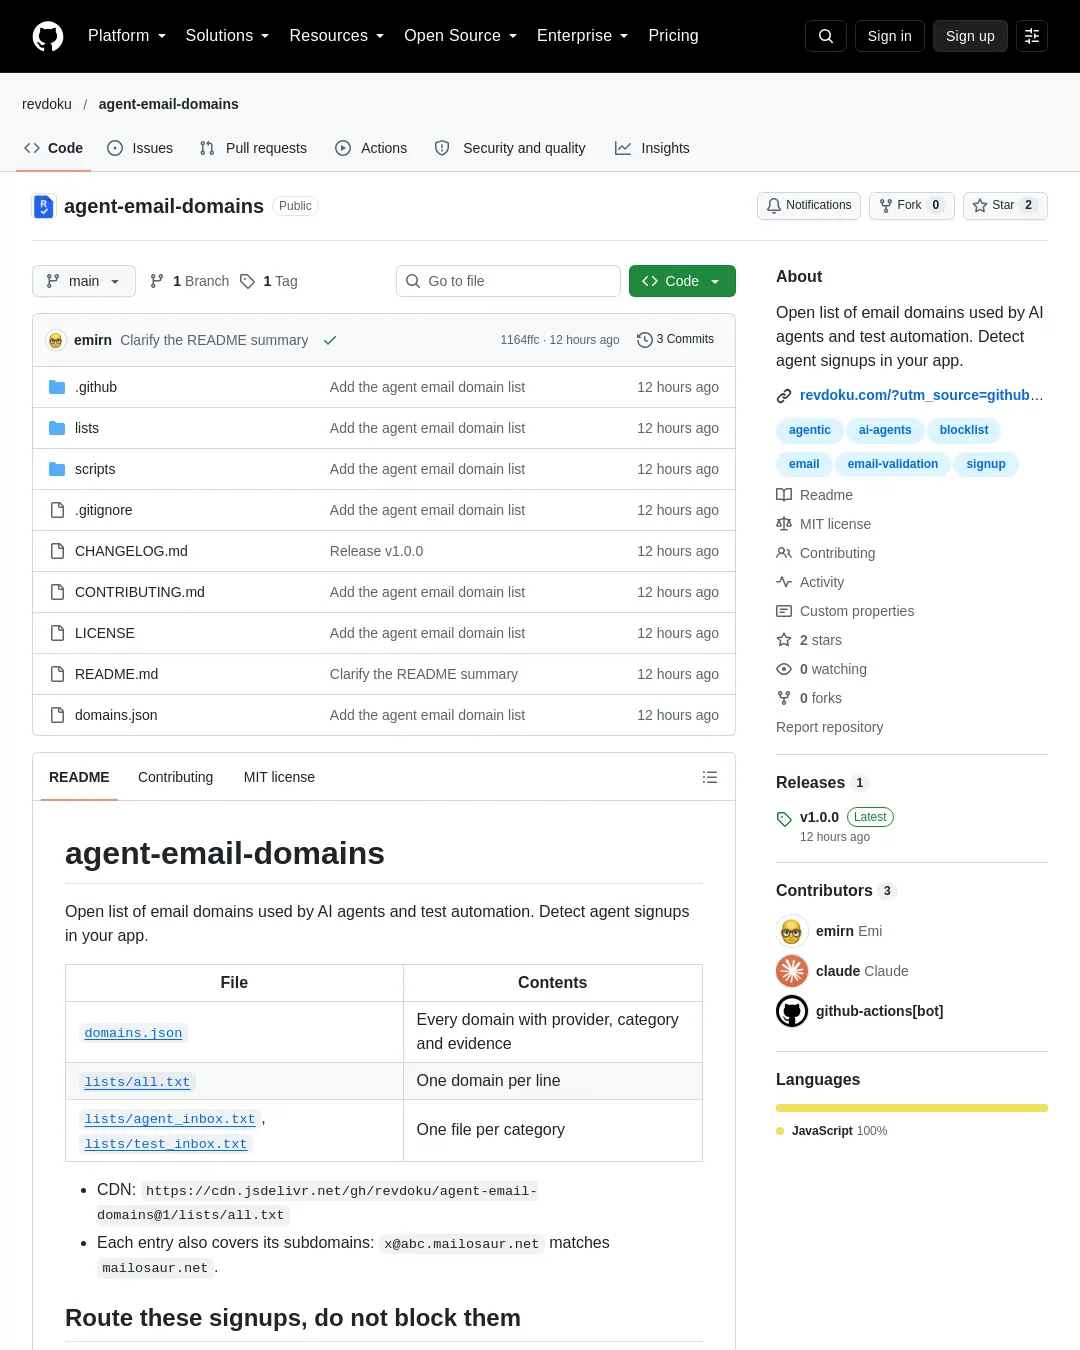Image resolution: width=1080 pixels, height=1350 pixels.
Task: Open the green Code dropdown
Action: click(682, 281)
